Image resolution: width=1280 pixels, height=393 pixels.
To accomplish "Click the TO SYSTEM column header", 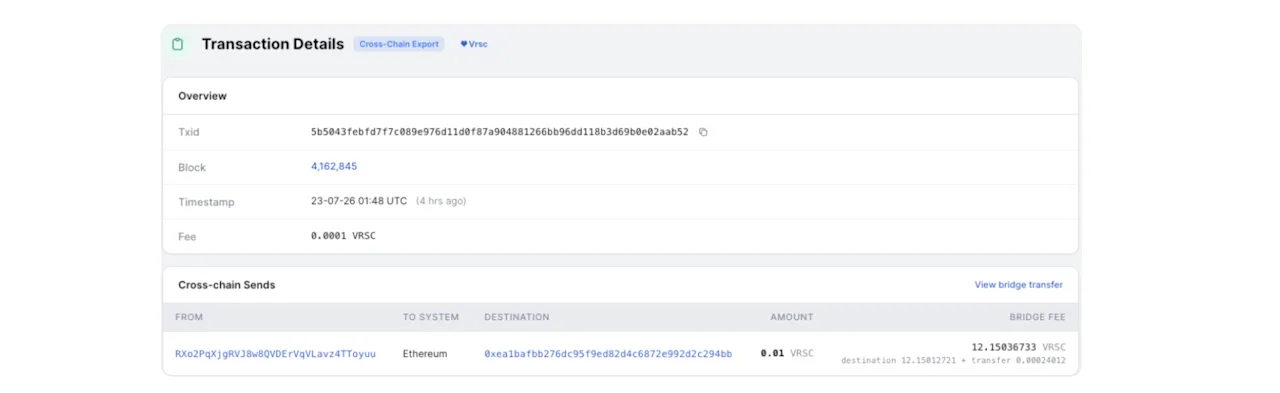I will [x=431, y=317].
